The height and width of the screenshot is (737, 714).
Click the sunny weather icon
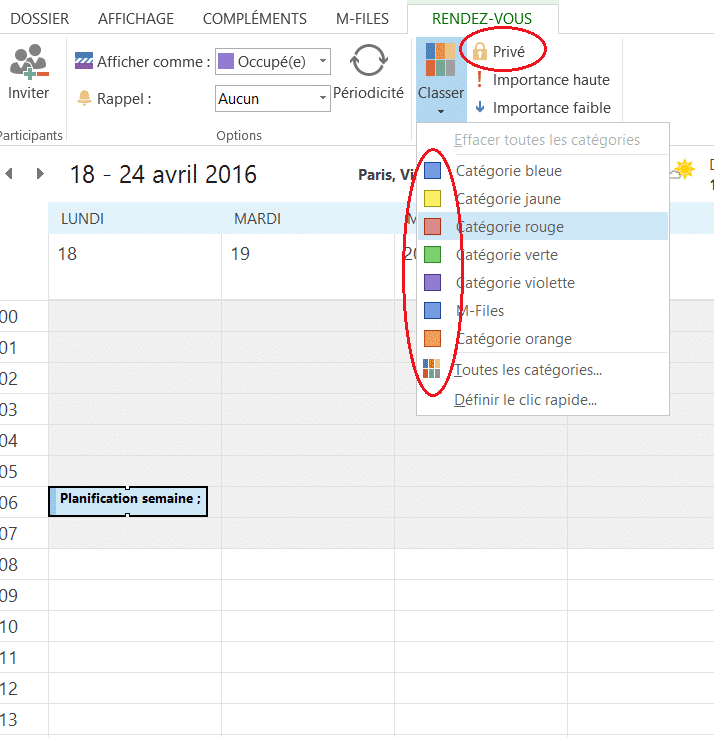click(x=683, y=170)
